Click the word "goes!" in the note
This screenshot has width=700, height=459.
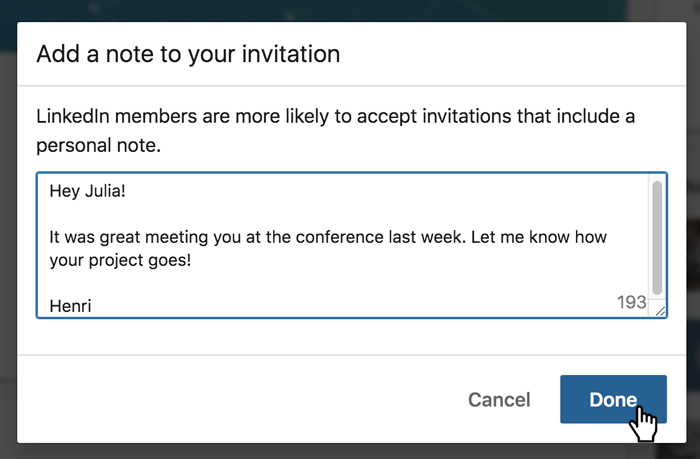pyautogui.click(x=190, y=260)
